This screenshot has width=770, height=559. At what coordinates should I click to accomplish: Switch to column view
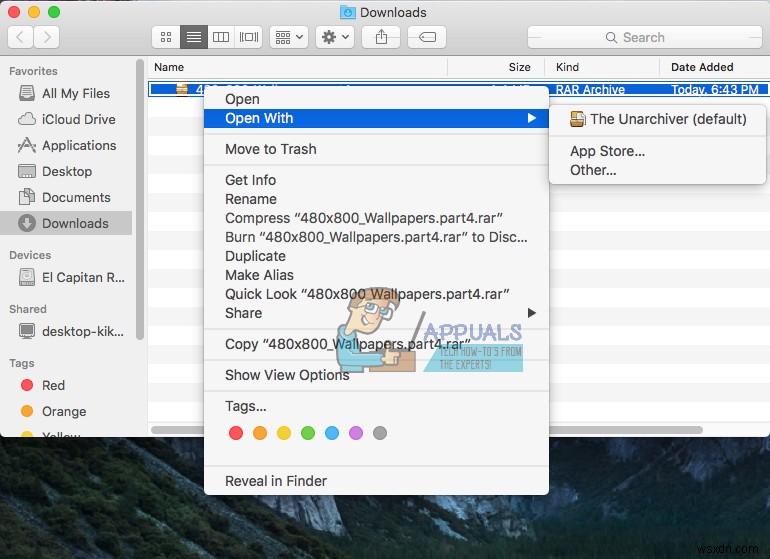point(221,37)
